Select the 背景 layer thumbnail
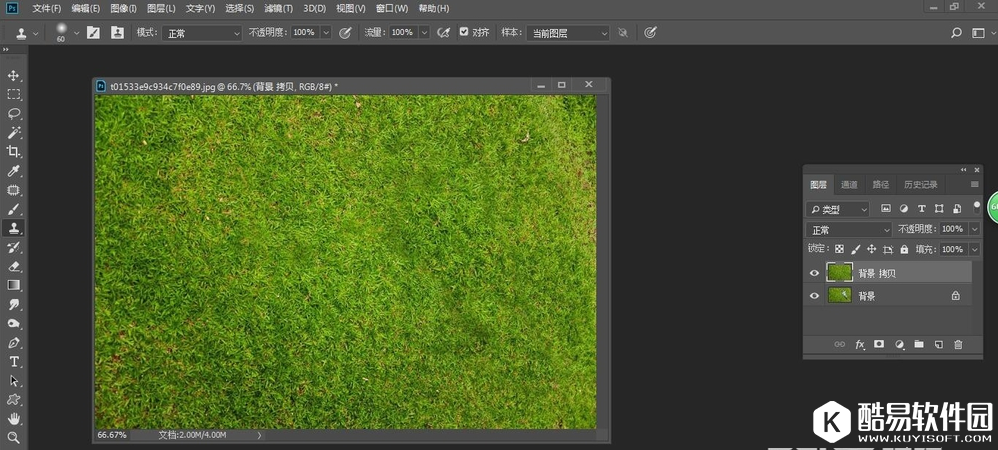 coord(839,296)
